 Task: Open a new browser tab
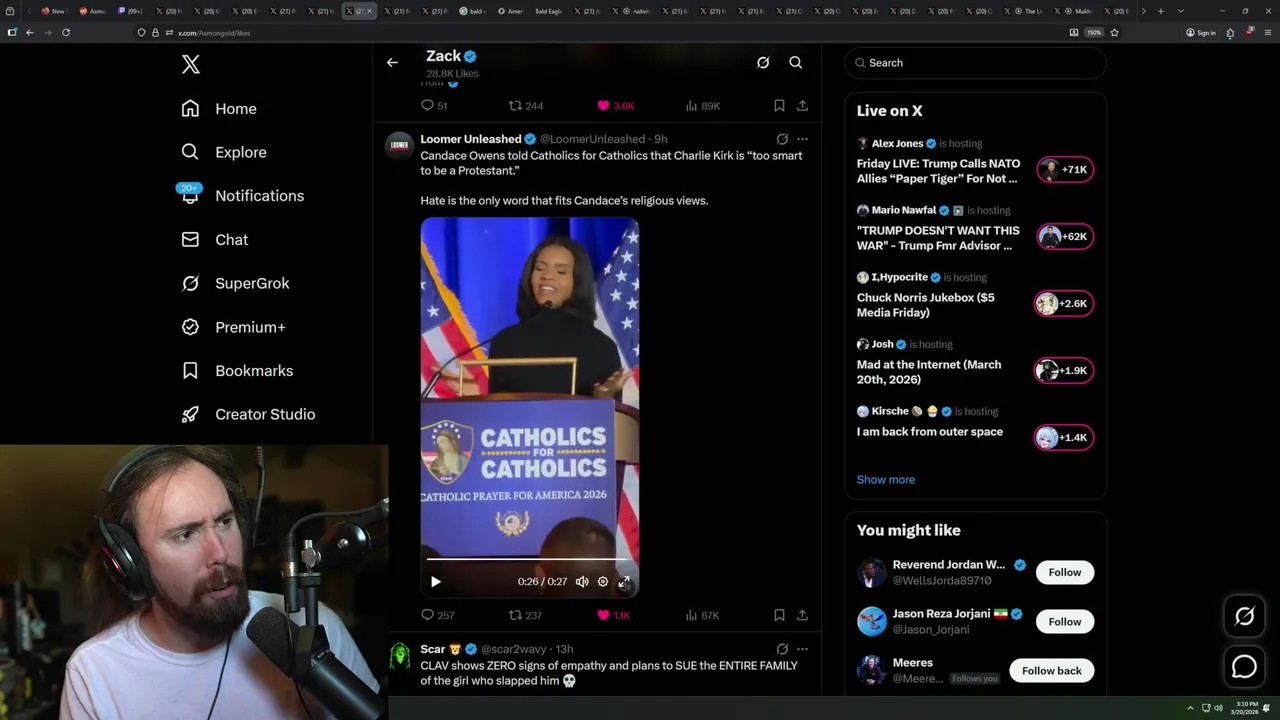pos(1160,11)
